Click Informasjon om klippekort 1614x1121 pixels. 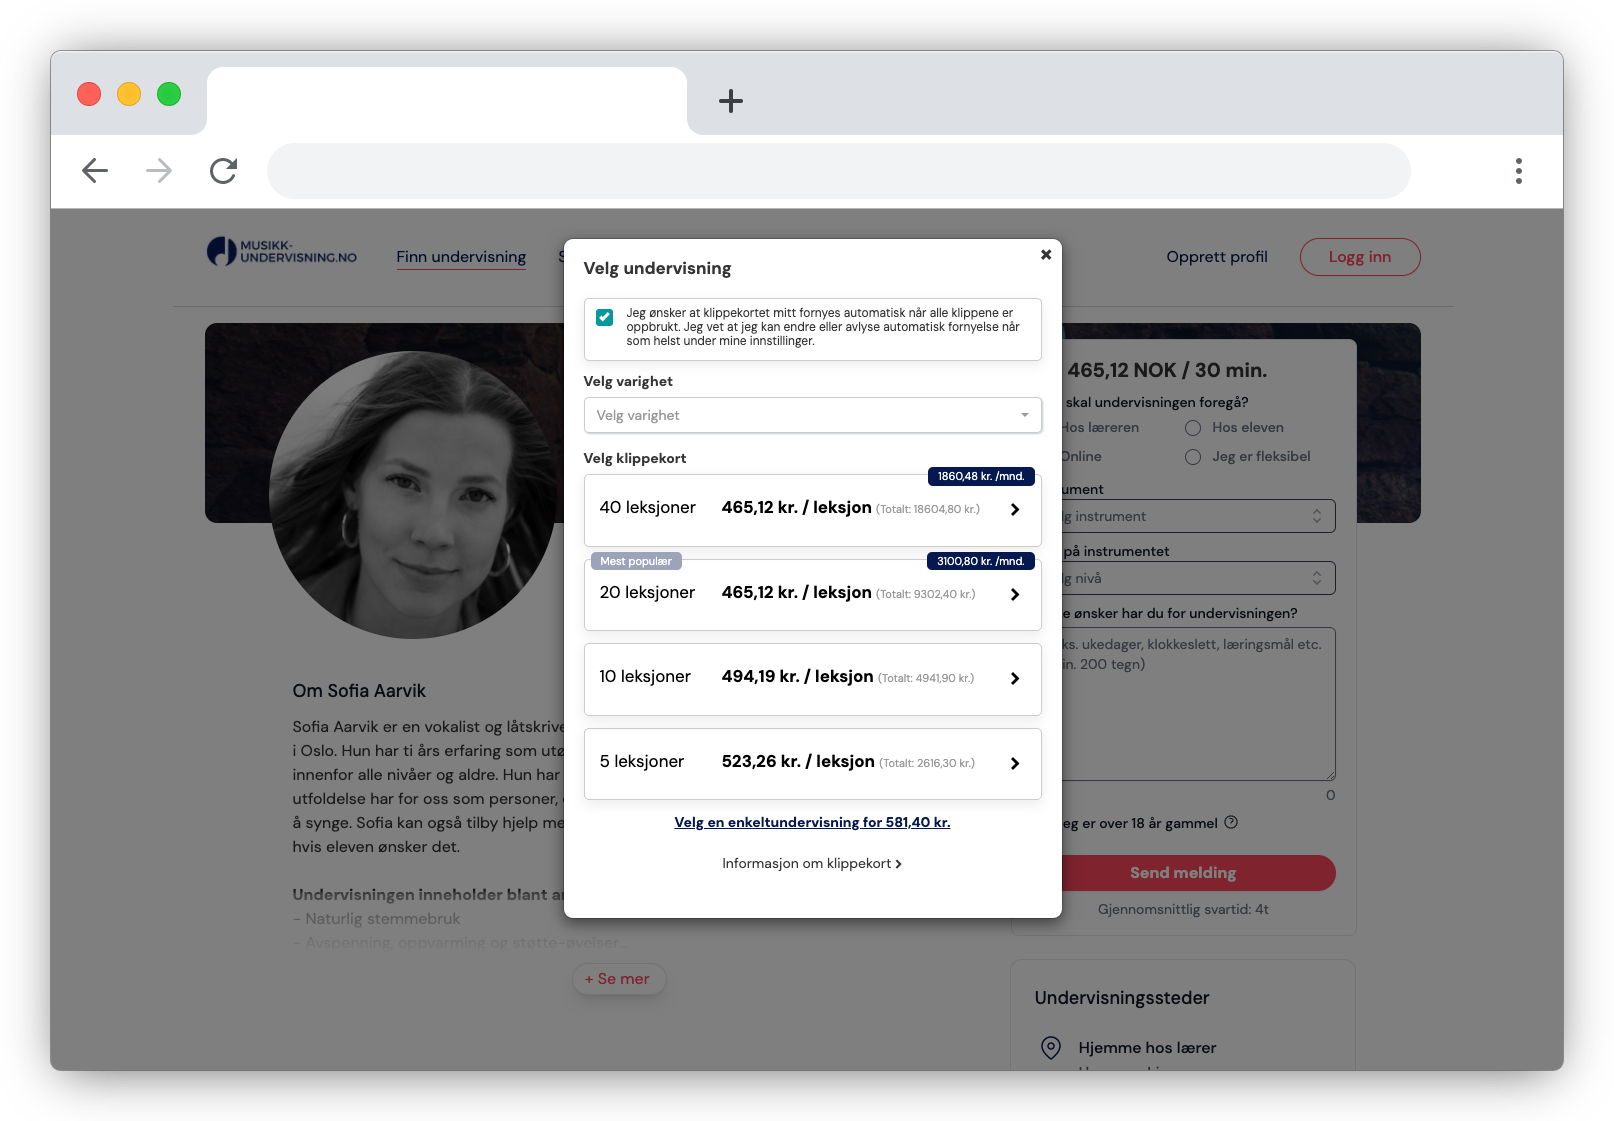(812, 863)
